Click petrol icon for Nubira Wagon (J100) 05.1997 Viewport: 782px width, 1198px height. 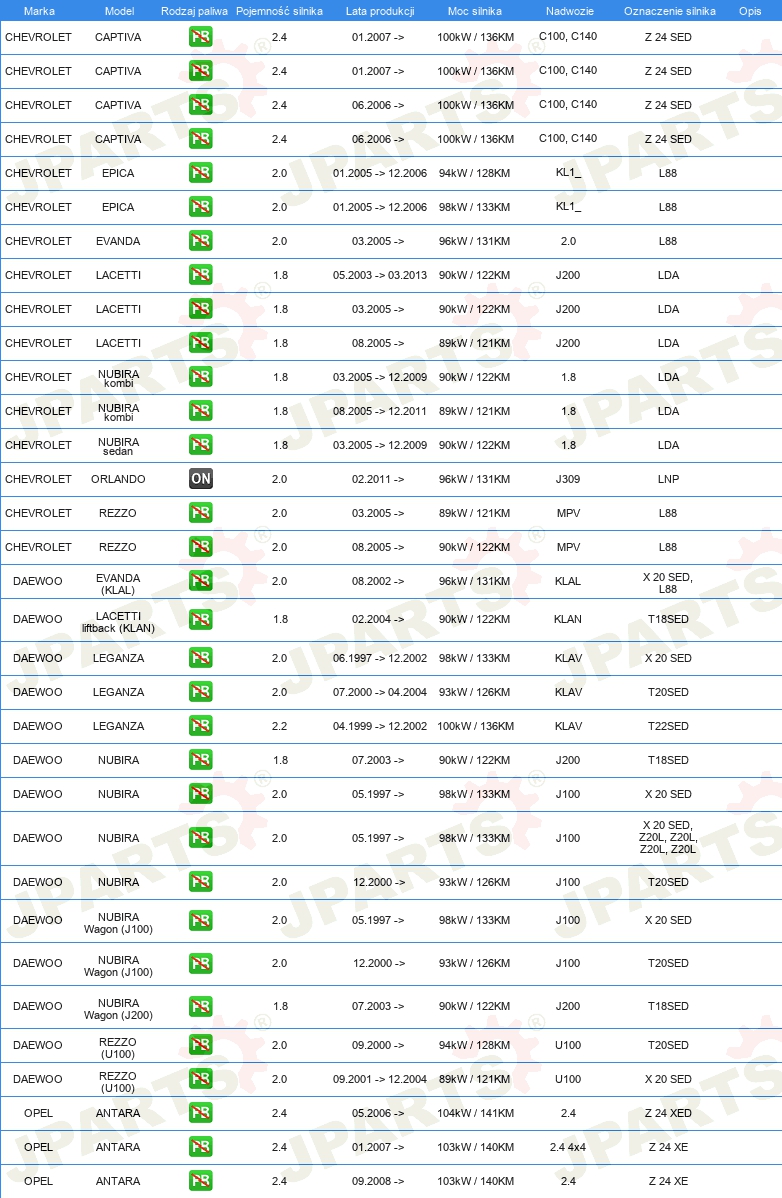click(x=201, y=921)
